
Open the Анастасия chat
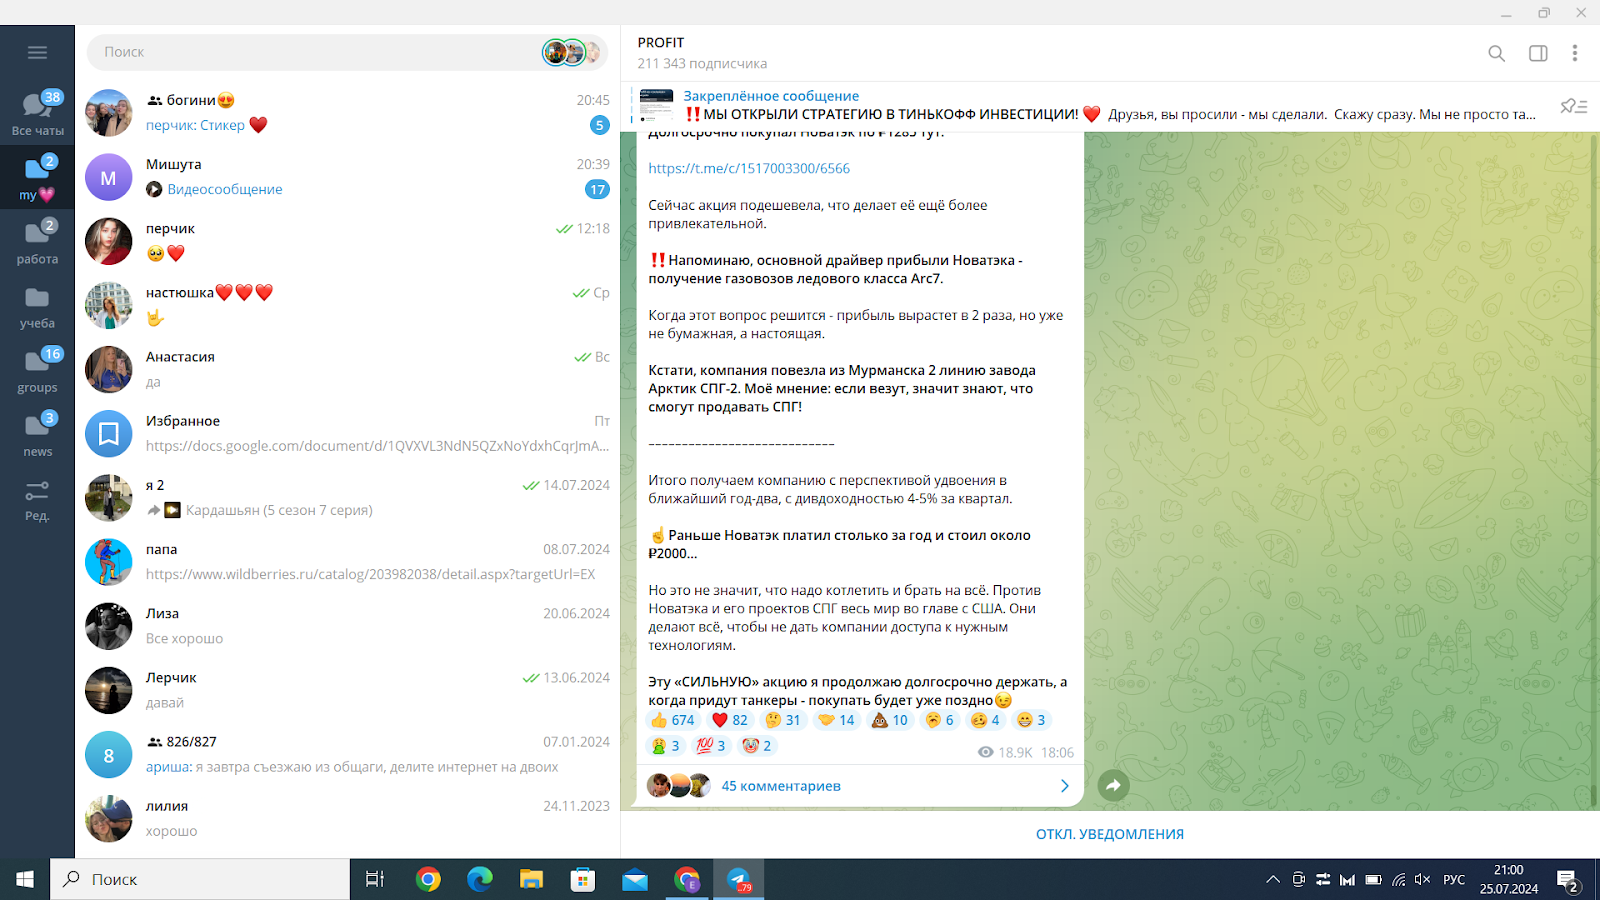point(348,369)
